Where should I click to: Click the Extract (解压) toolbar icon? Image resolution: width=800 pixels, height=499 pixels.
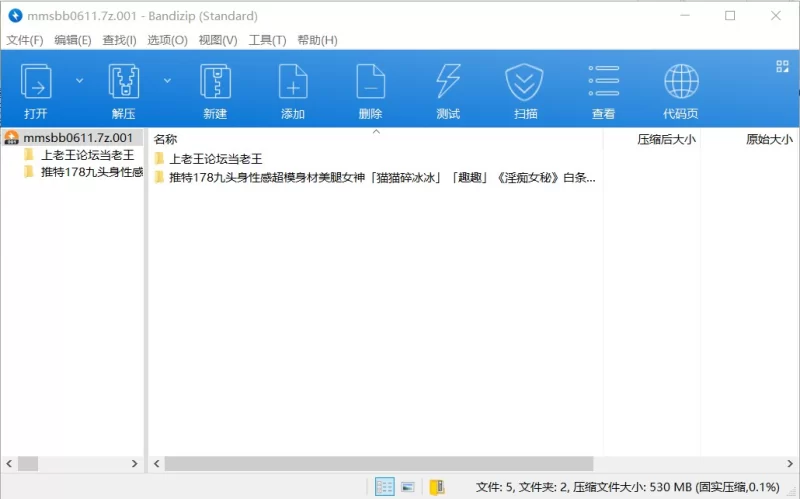click(123, 82)
